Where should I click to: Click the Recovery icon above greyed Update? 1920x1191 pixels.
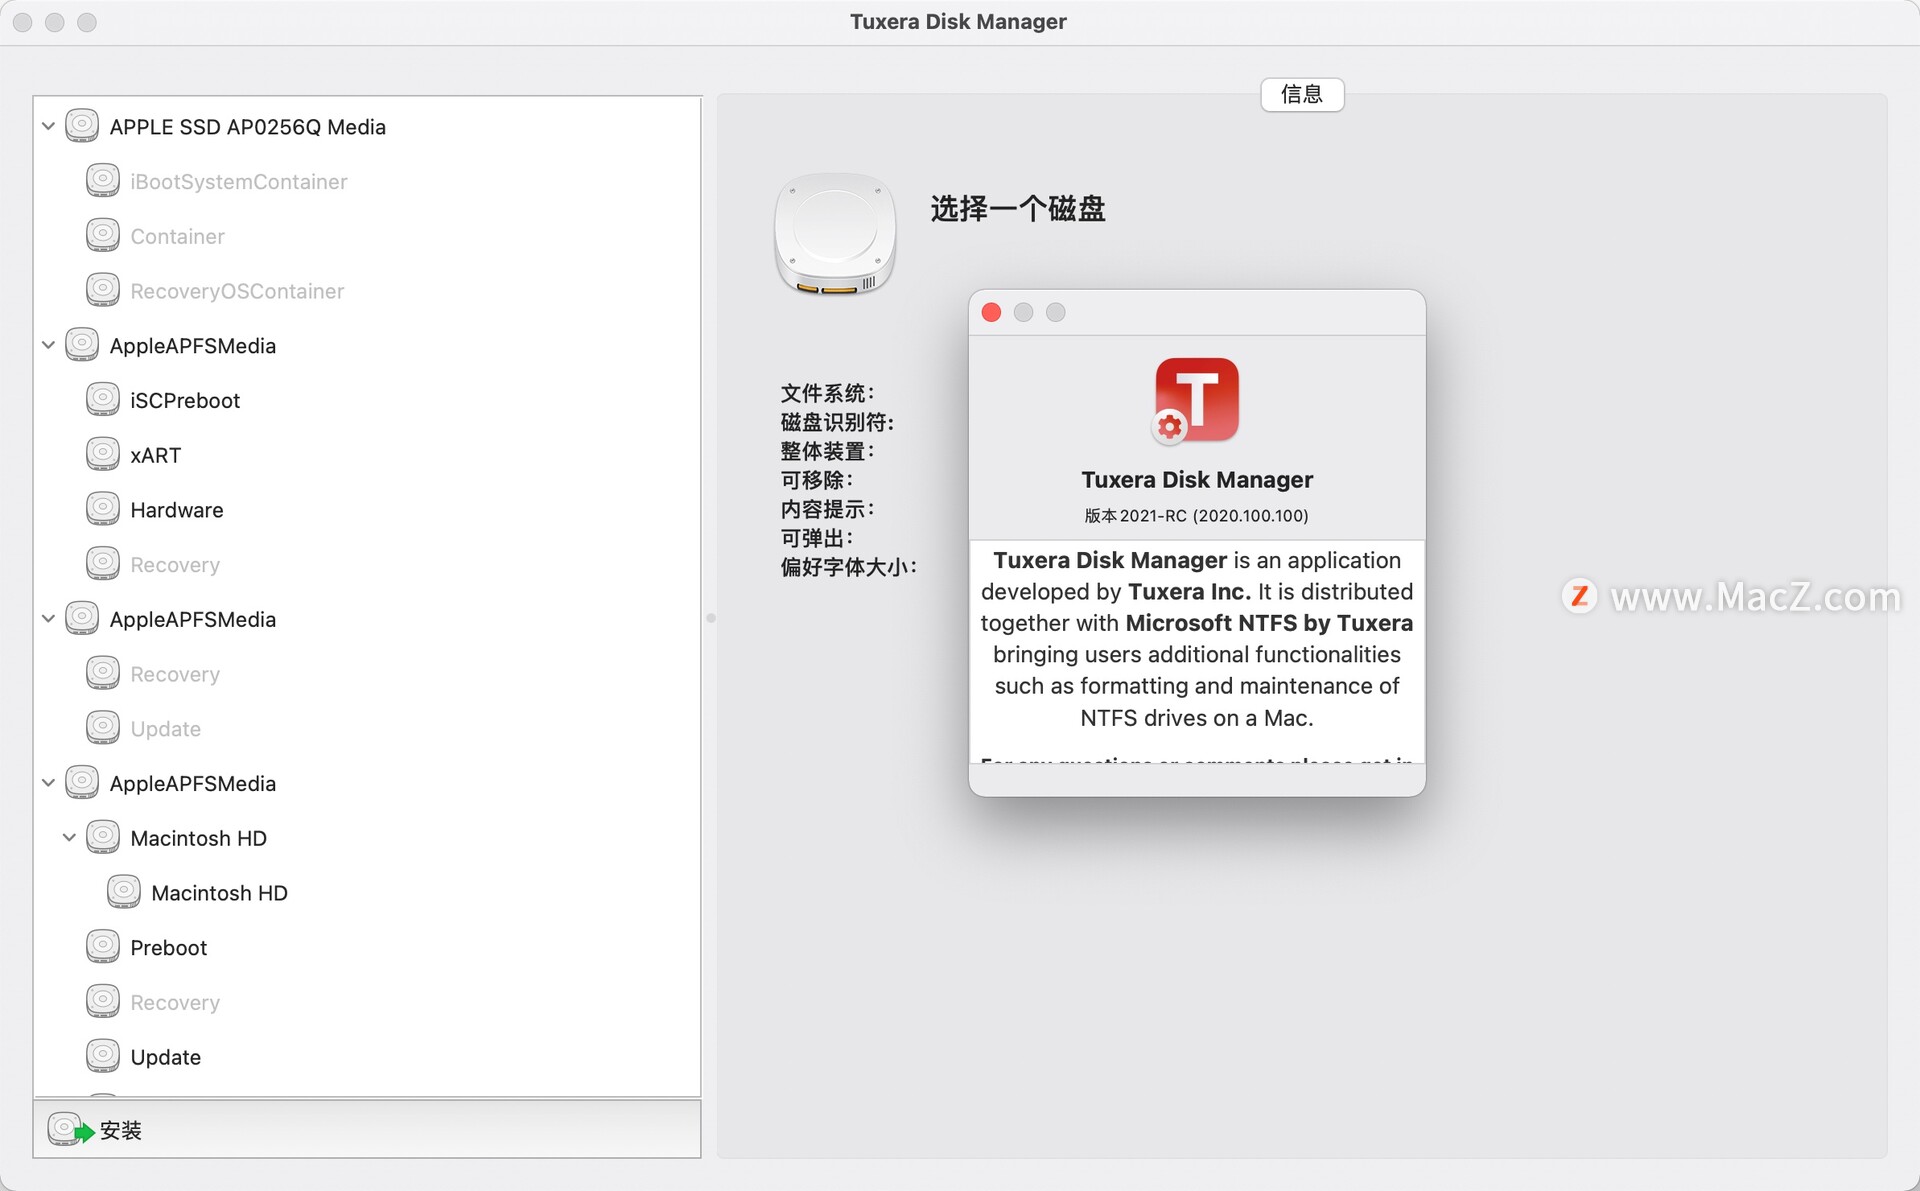103,673
